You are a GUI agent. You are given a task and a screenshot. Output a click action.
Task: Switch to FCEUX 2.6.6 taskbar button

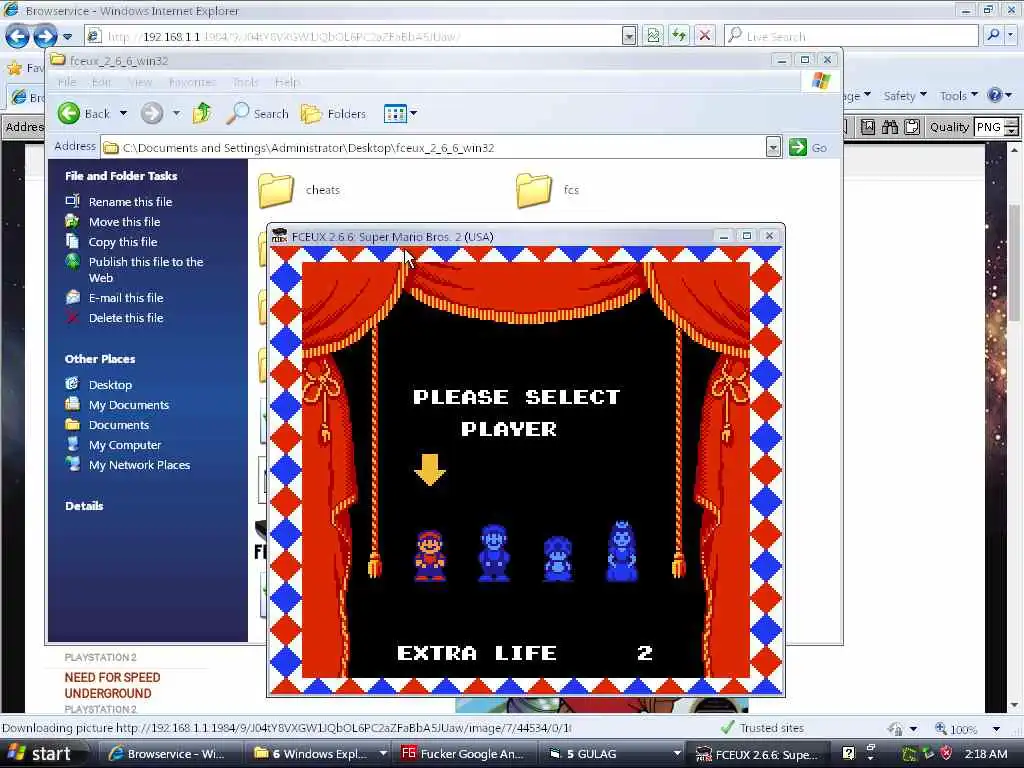tap(758, 754)
